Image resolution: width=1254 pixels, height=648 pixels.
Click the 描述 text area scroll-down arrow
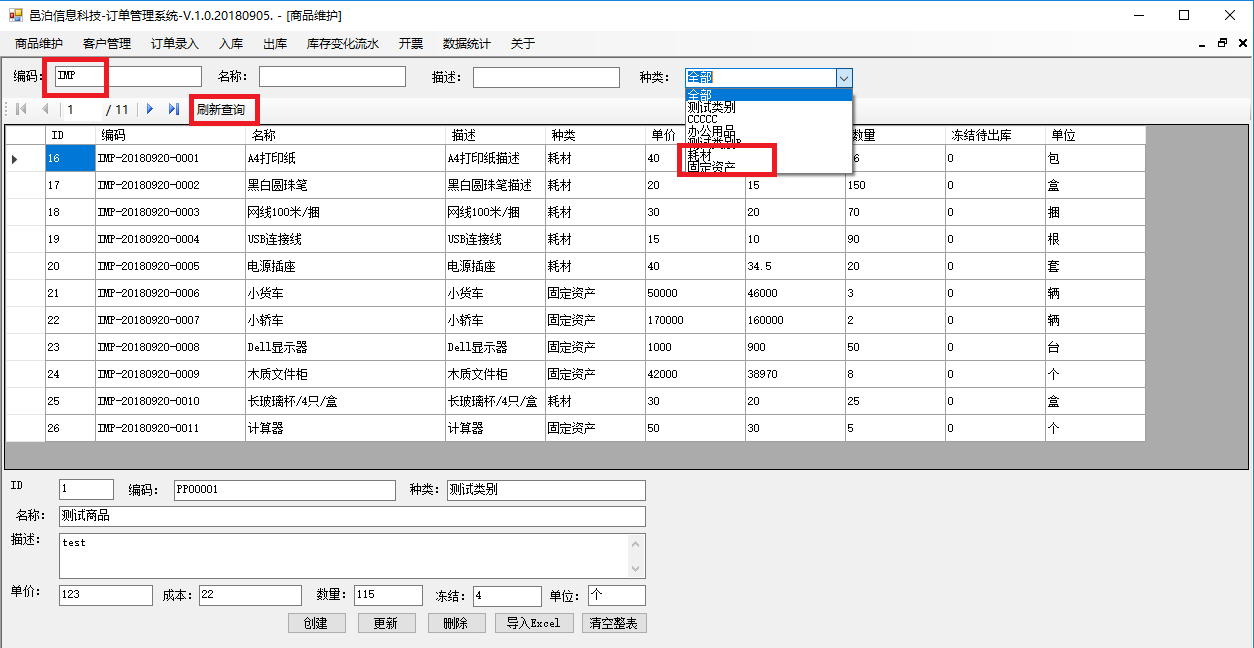636,567
